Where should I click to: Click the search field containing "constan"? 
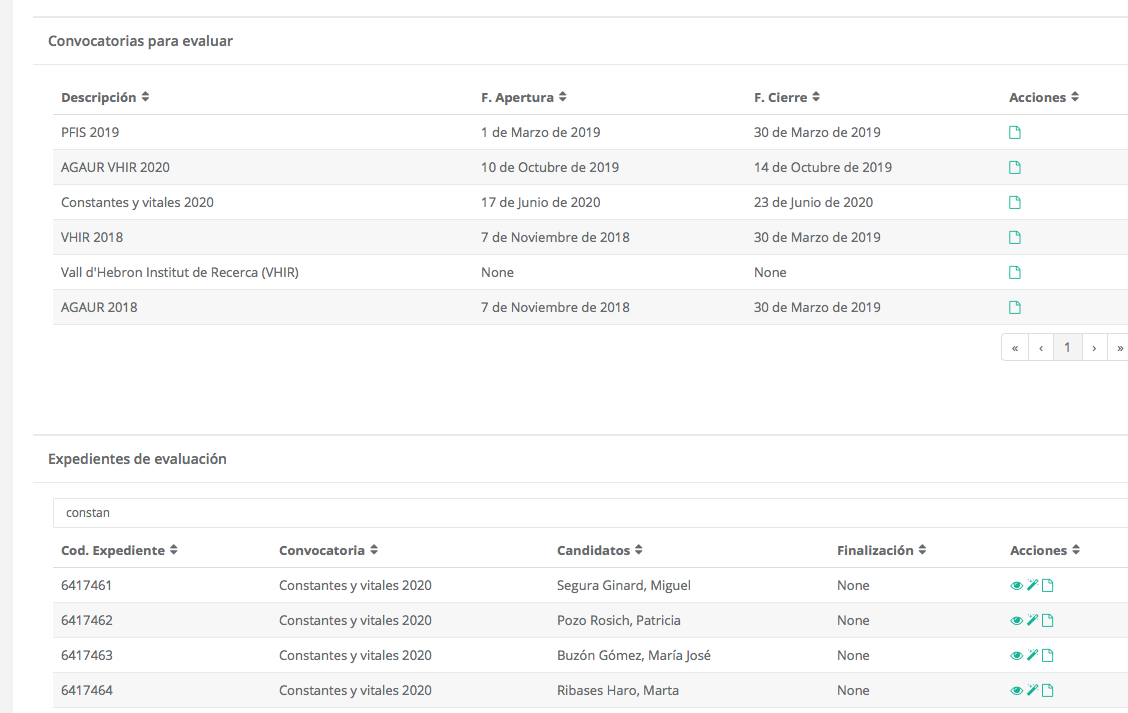[x=590, y=513]
